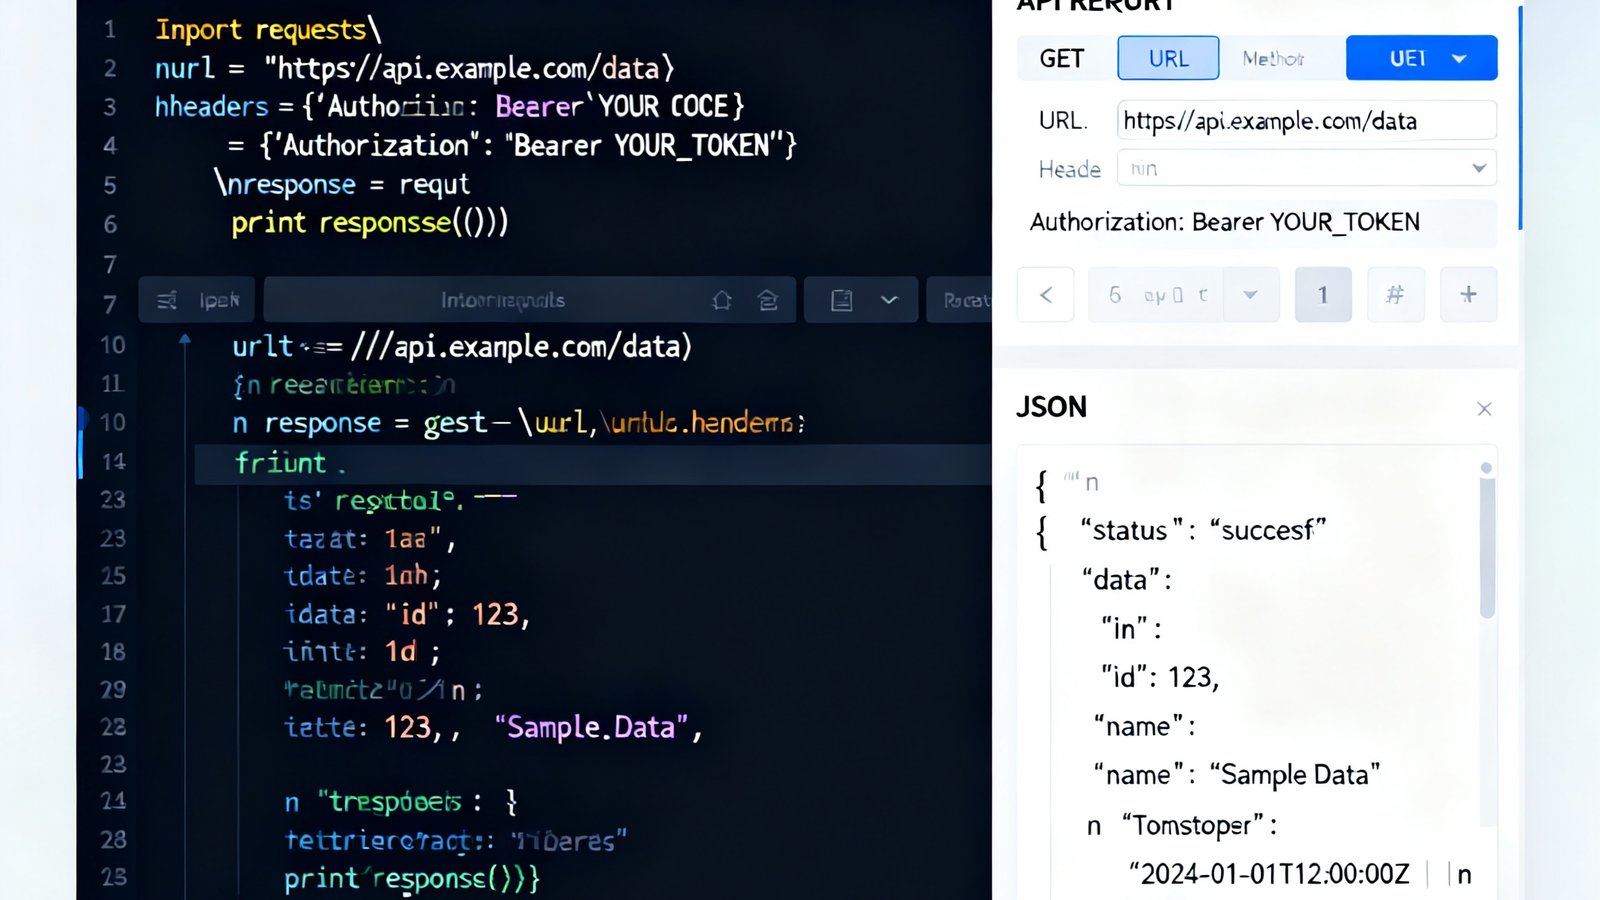Click the JSON panel vertical scrollbar
The height and width of the screenshot is (900, 1600).
1487,545
